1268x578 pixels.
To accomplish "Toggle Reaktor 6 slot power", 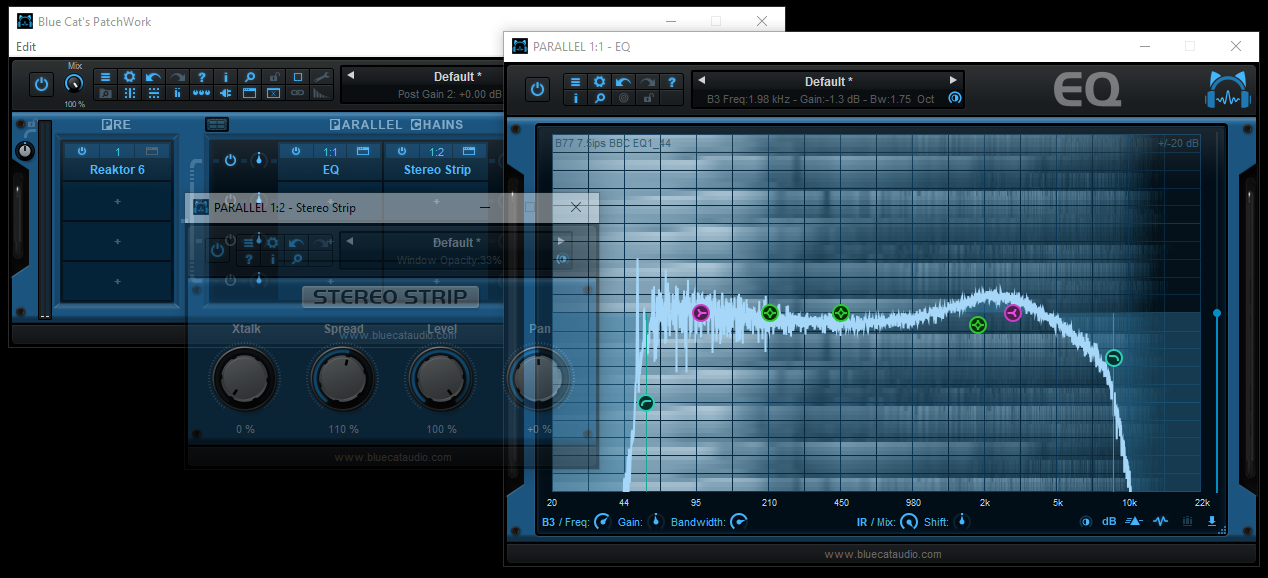I will (x=82, y=151).
